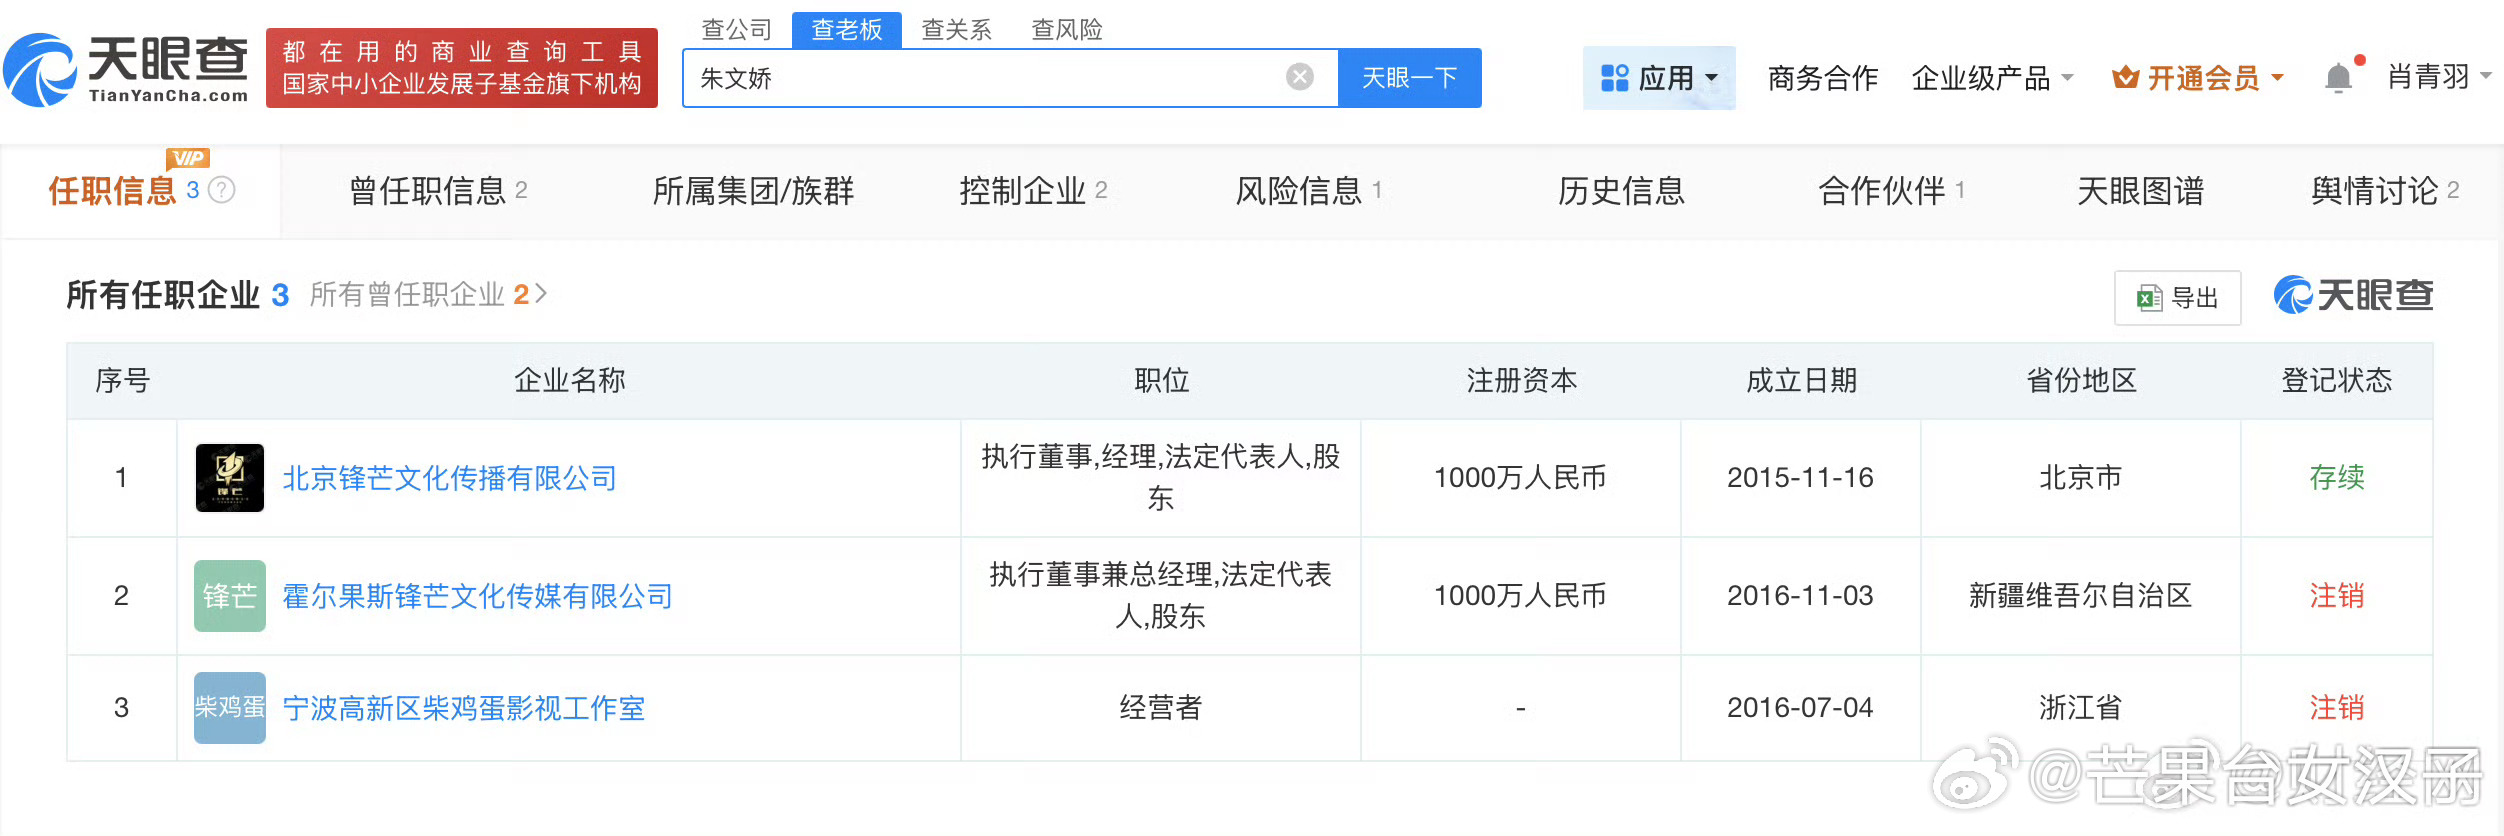Open the 任职信息 tab

click(140, 191)
